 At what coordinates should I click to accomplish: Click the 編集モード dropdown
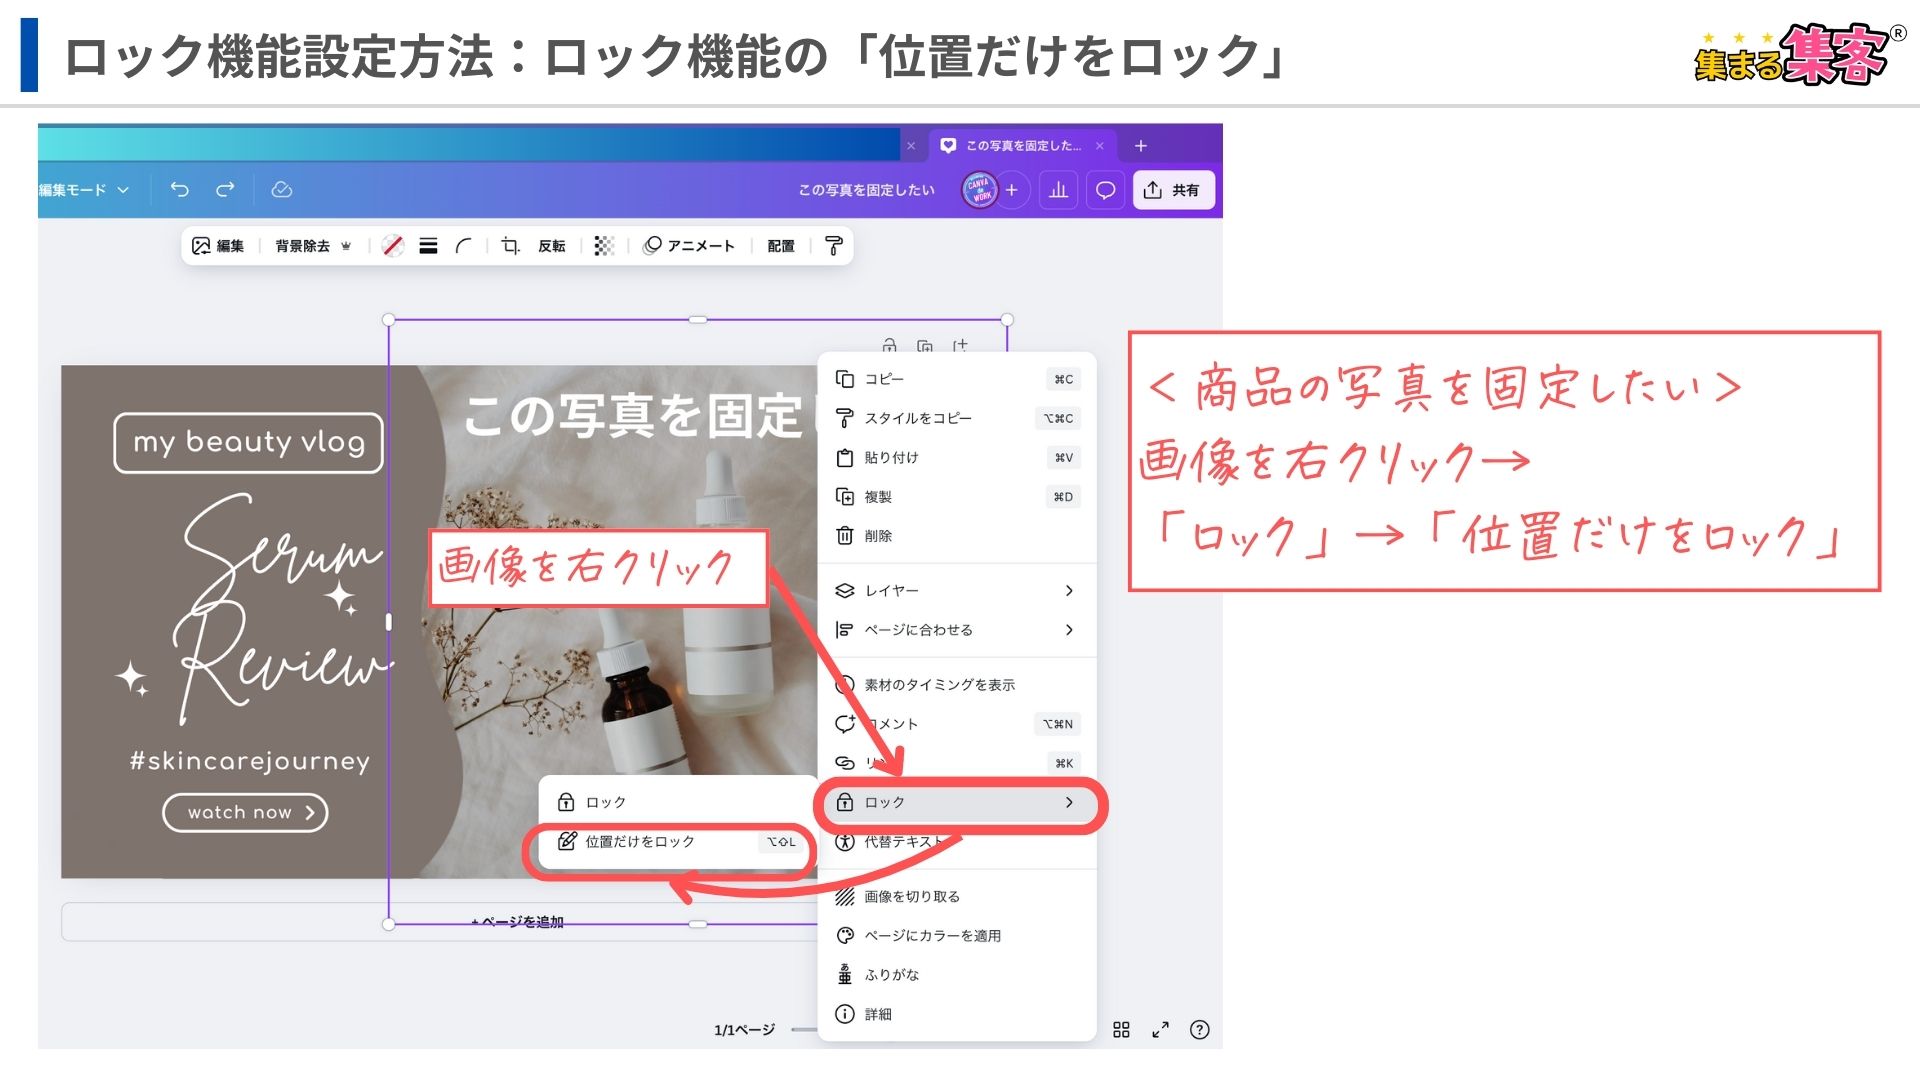coord(82,190)
